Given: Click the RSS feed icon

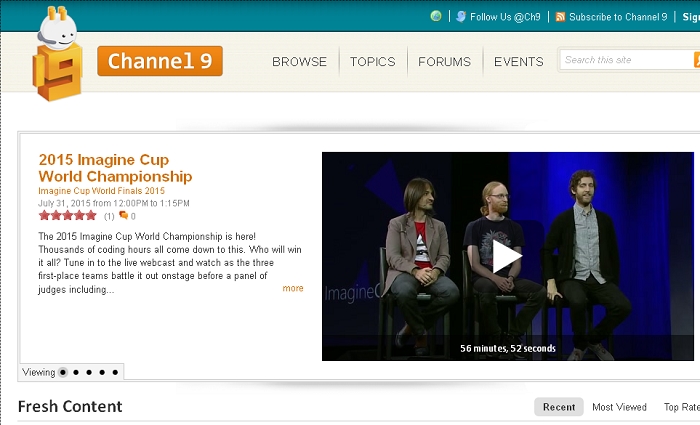Looking at the screenshot, I should point(560,17).
